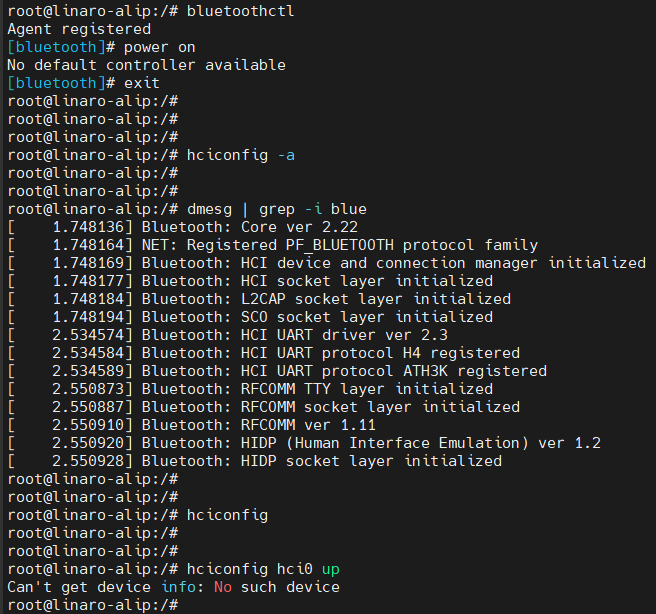The image size is (656, 614).
Task: Click the 'exit' command at bluetooth prompt
Action: click(142, 83)
